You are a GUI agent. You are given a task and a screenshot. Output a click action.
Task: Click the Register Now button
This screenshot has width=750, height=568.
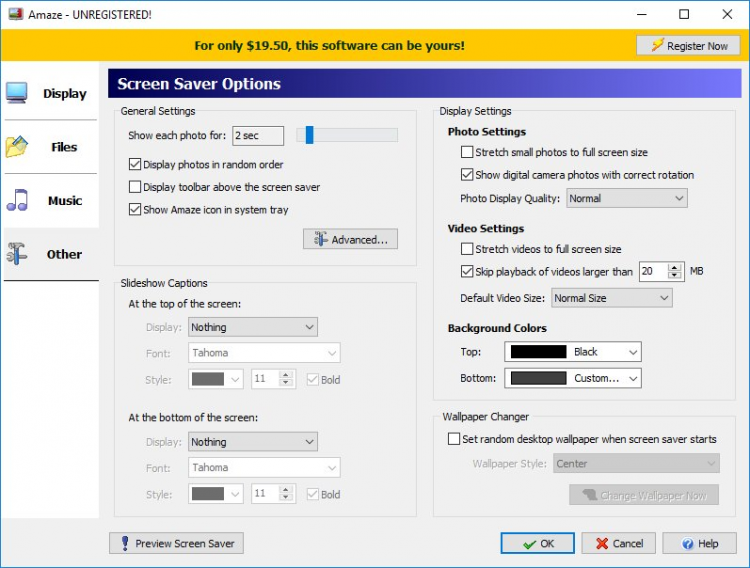688,45
